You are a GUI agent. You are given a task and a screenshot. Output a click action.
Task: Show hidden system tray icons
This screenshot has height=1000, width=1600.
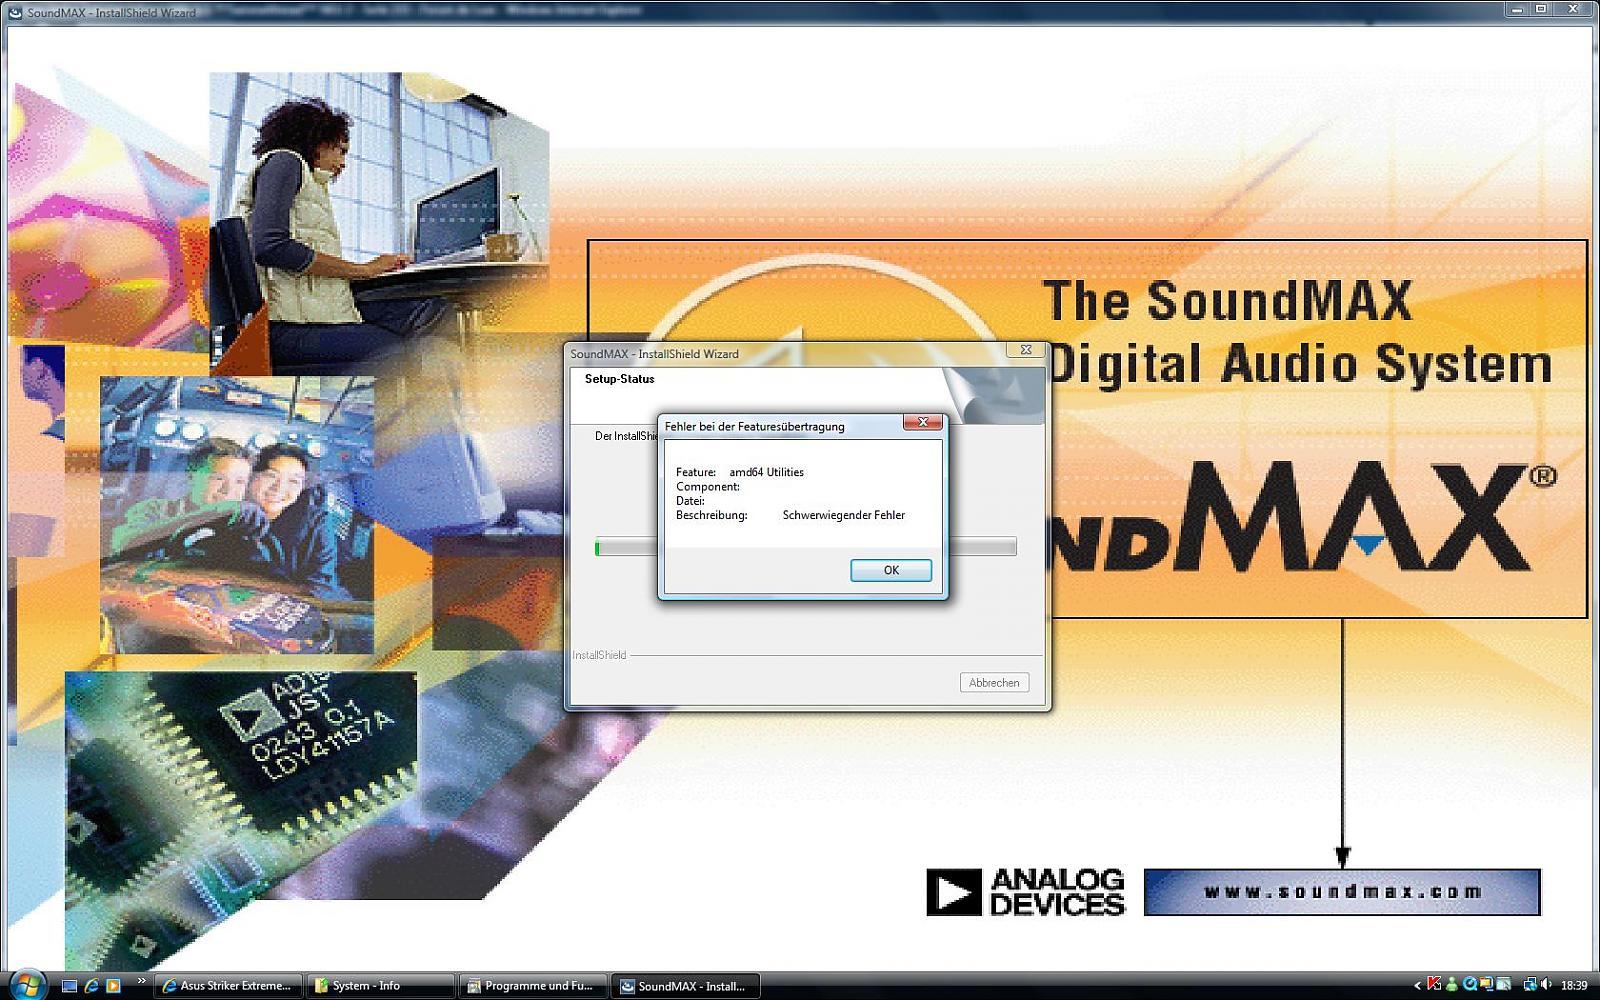[1417, 986]
